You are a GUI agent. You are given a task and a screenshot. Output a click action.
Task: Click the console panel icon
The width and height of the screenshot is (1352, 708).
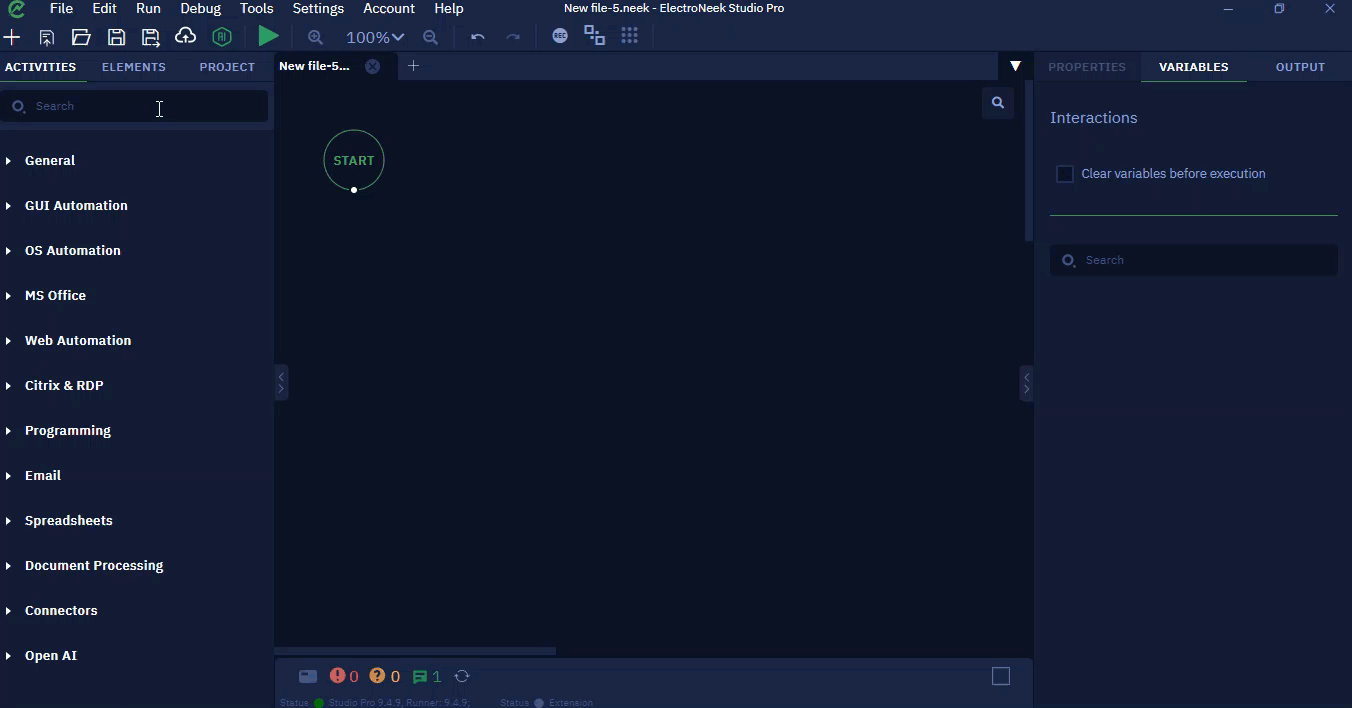pyautogui.click(x=308, y=676)
